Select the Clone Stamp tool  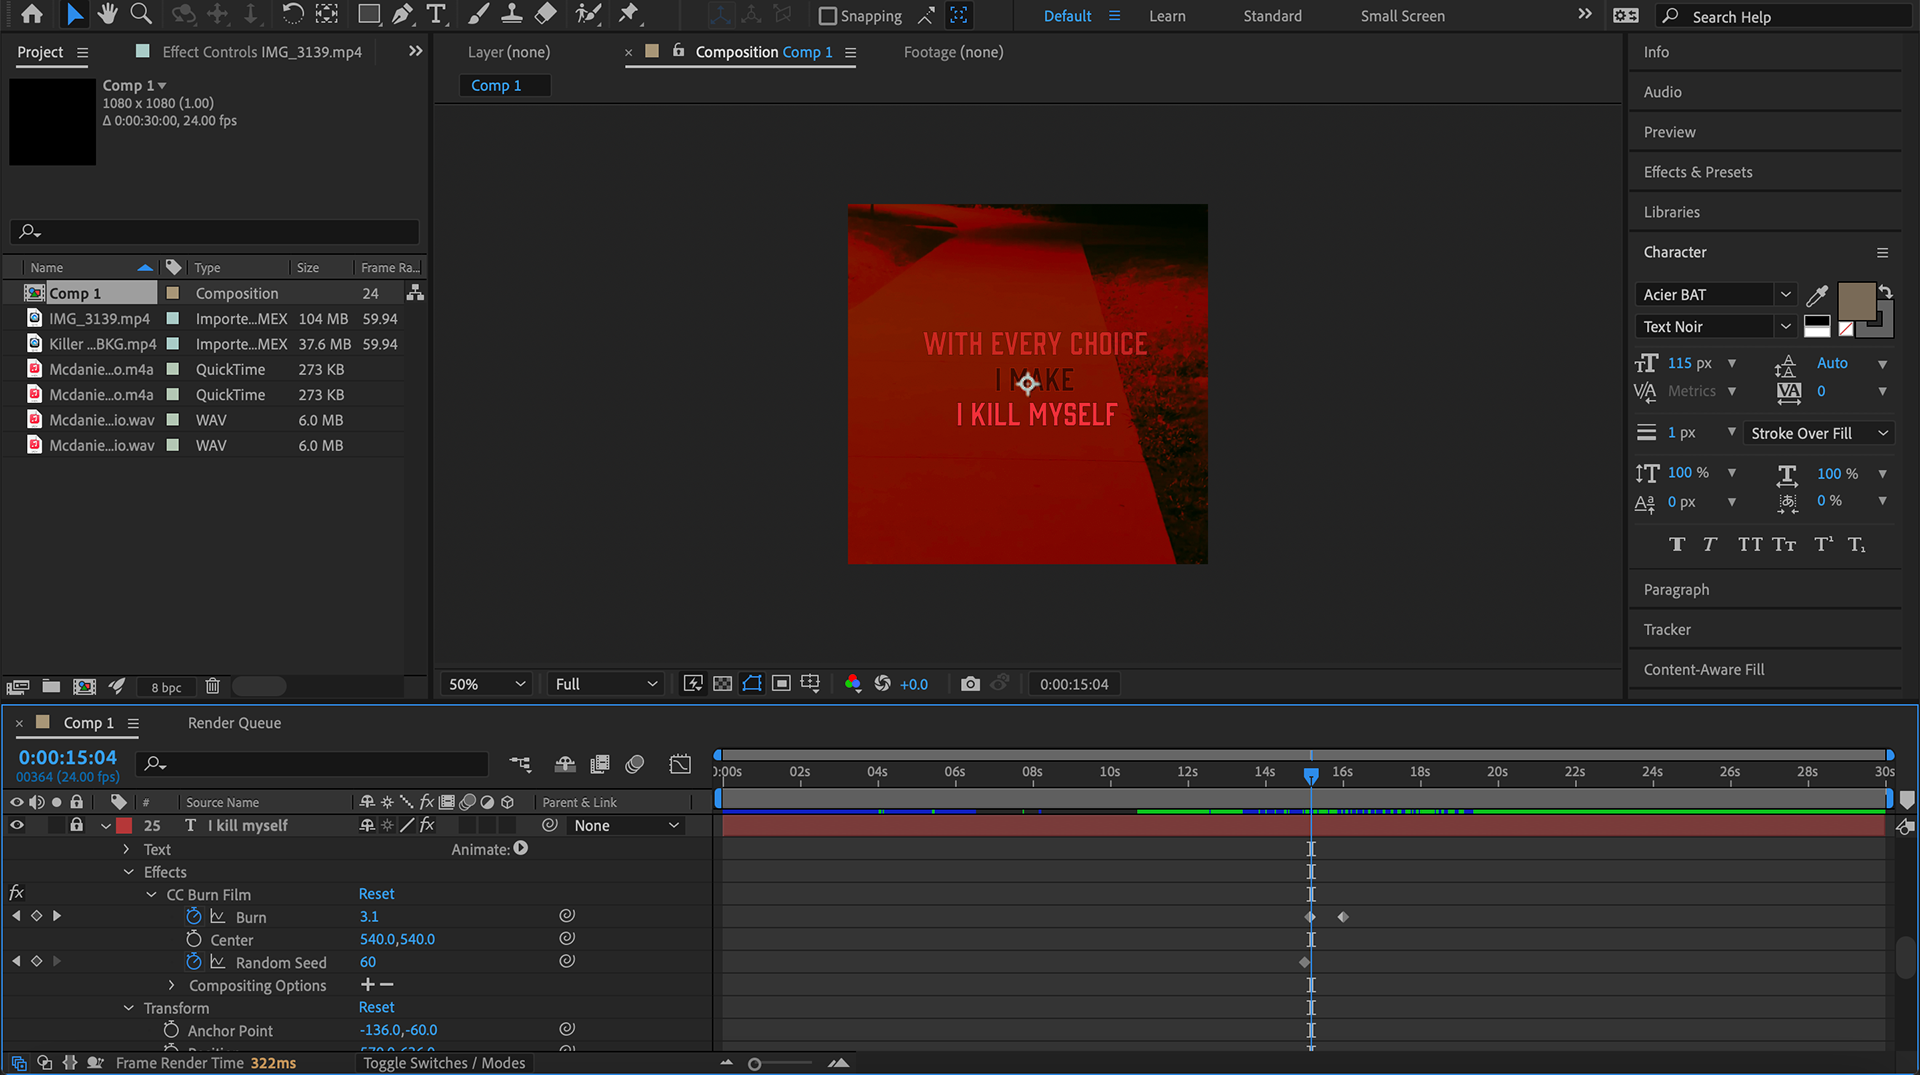[x=511, y=14]
